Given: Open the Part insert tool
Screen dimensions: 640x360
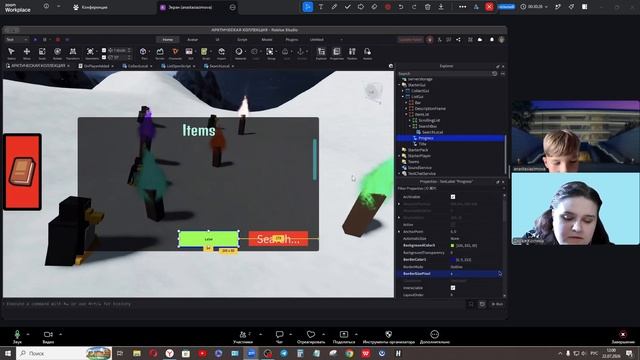Looking at the screenshot, I should point(143,53).
